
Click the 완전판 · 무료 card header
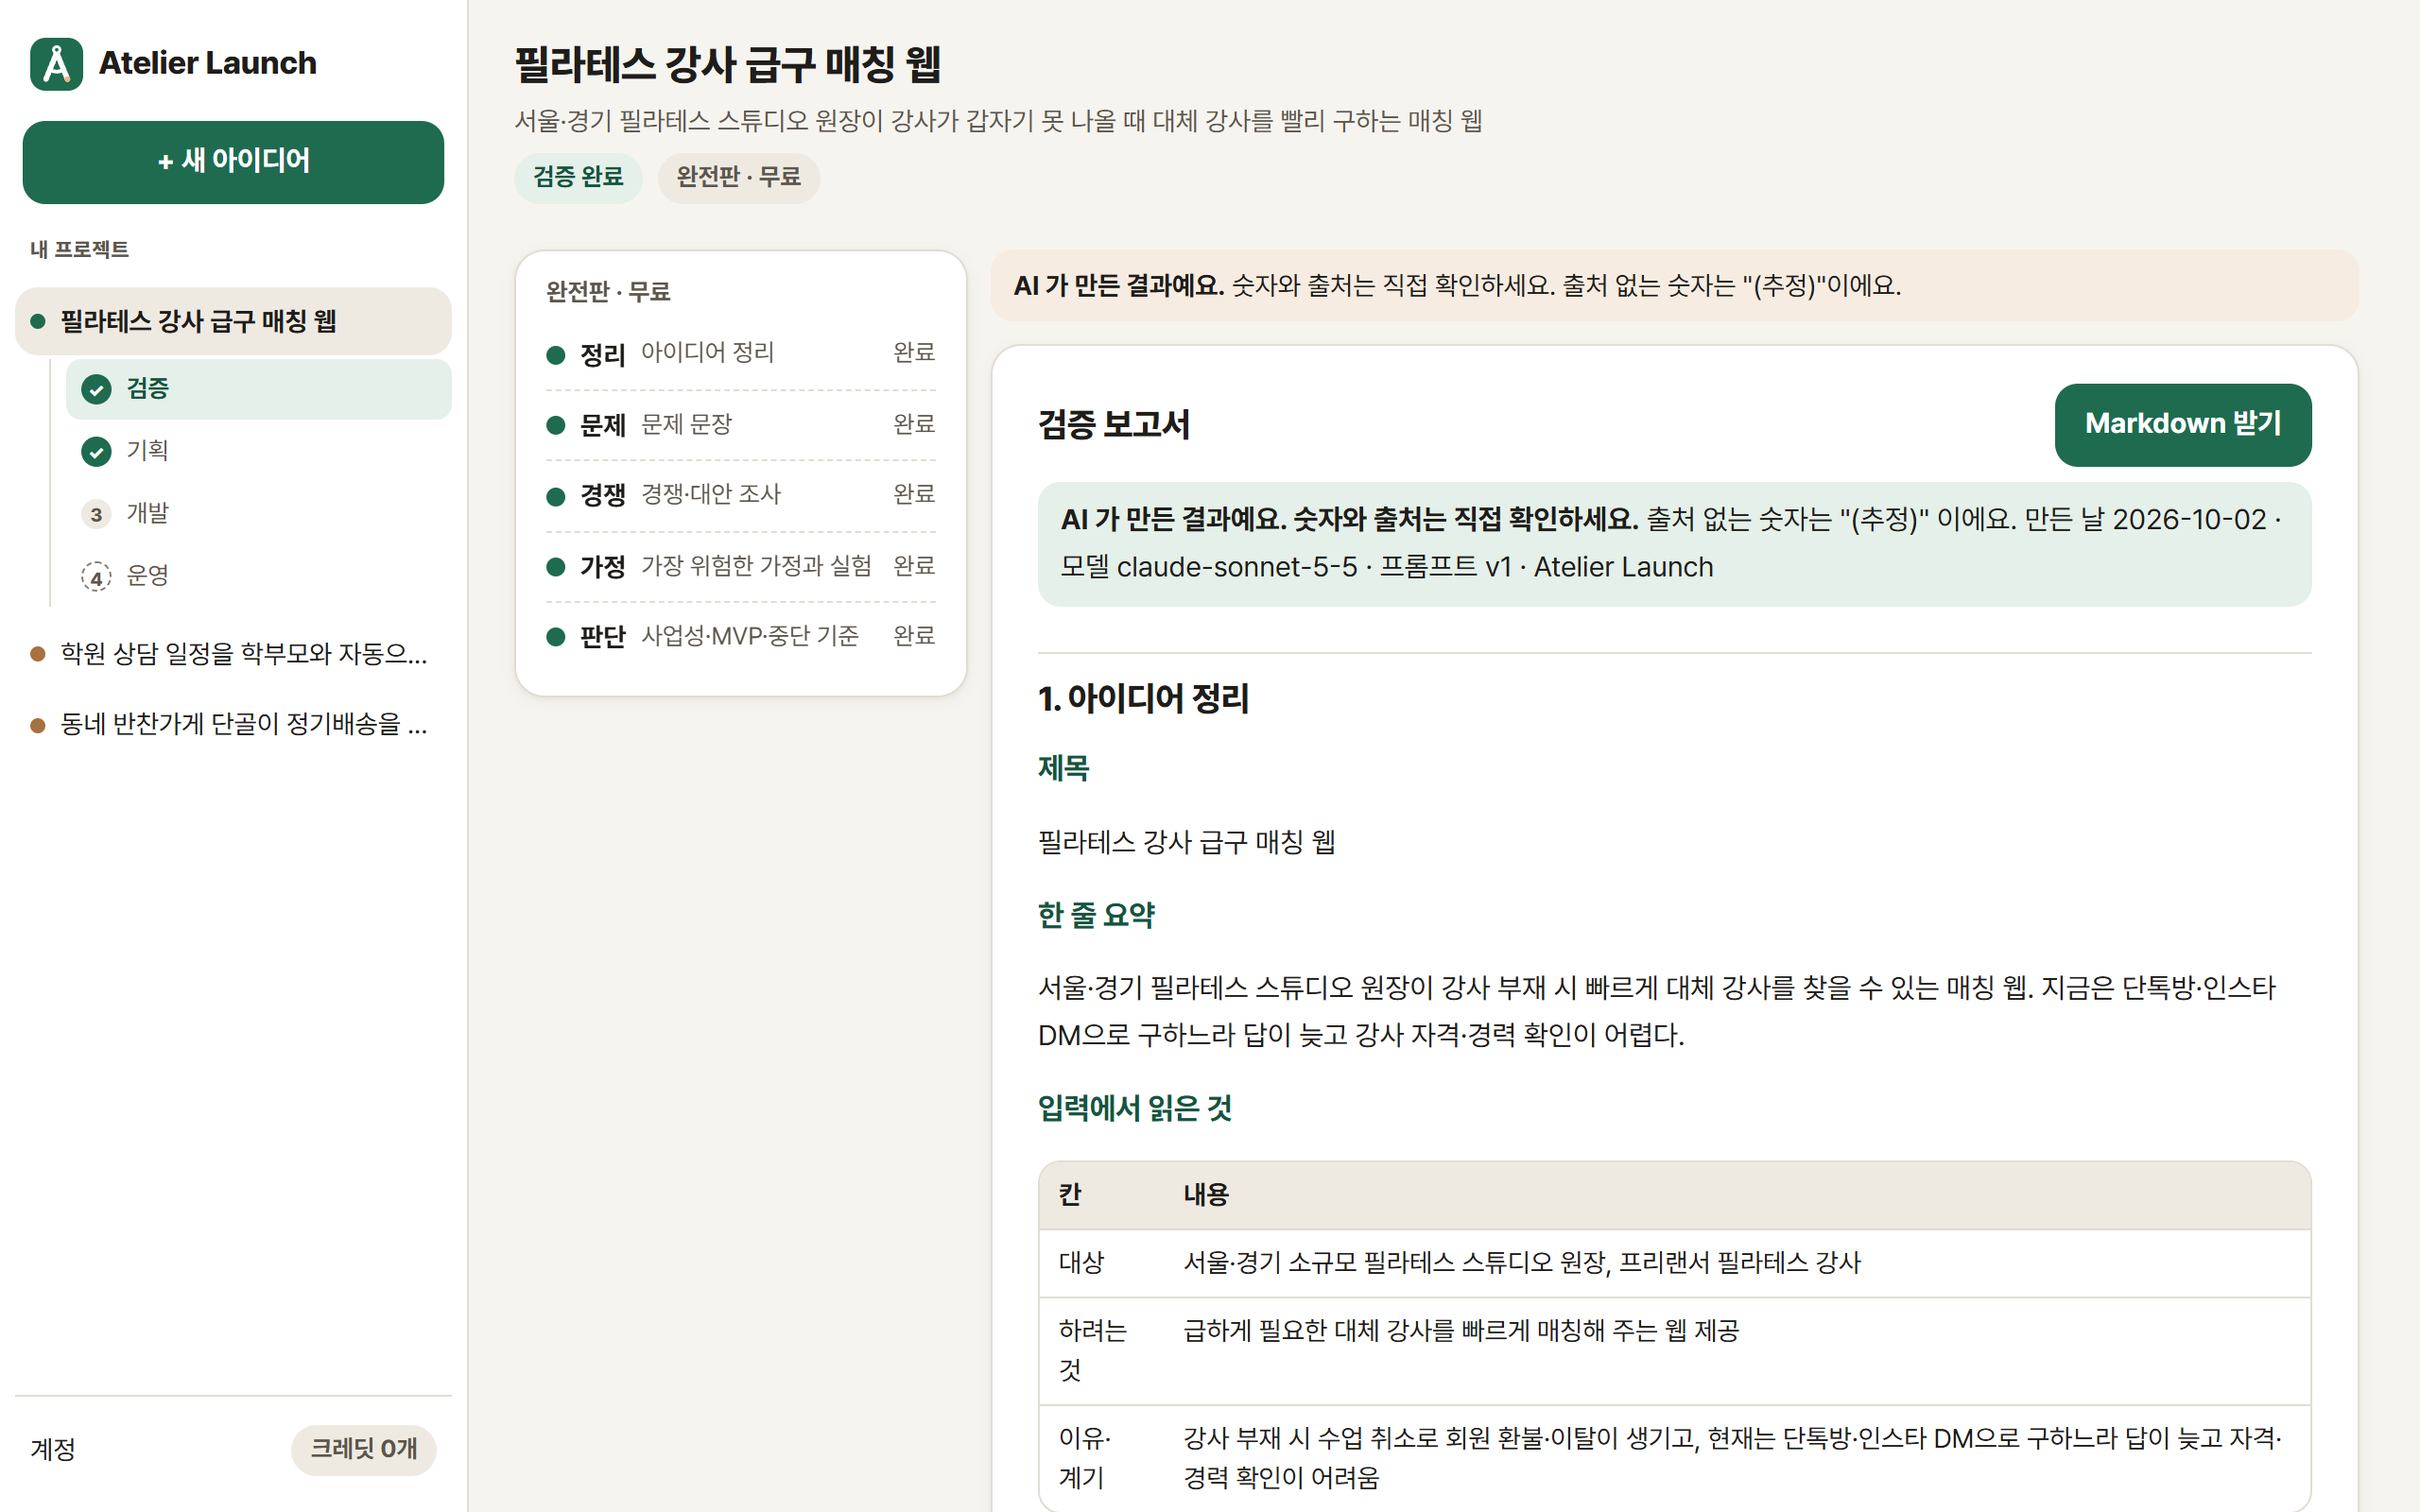click(x=608, y=292)
